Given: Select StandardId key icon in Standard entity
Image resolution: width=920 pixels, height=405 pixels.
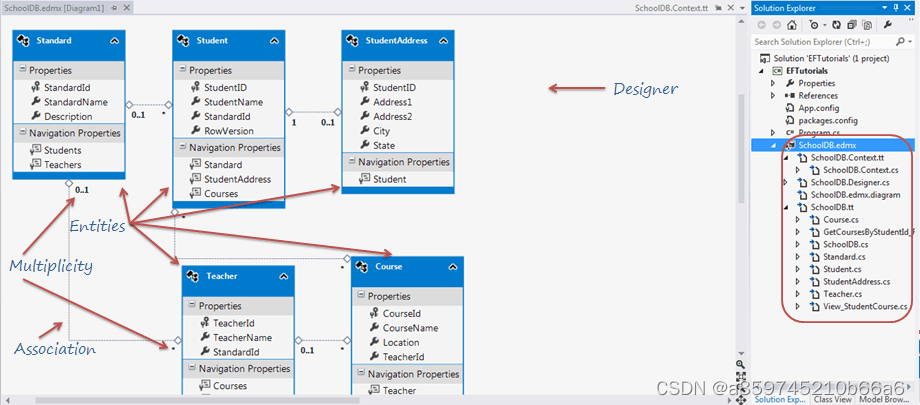Looking at the screenshot, I should pyautogui.click(x=35, y=87).
